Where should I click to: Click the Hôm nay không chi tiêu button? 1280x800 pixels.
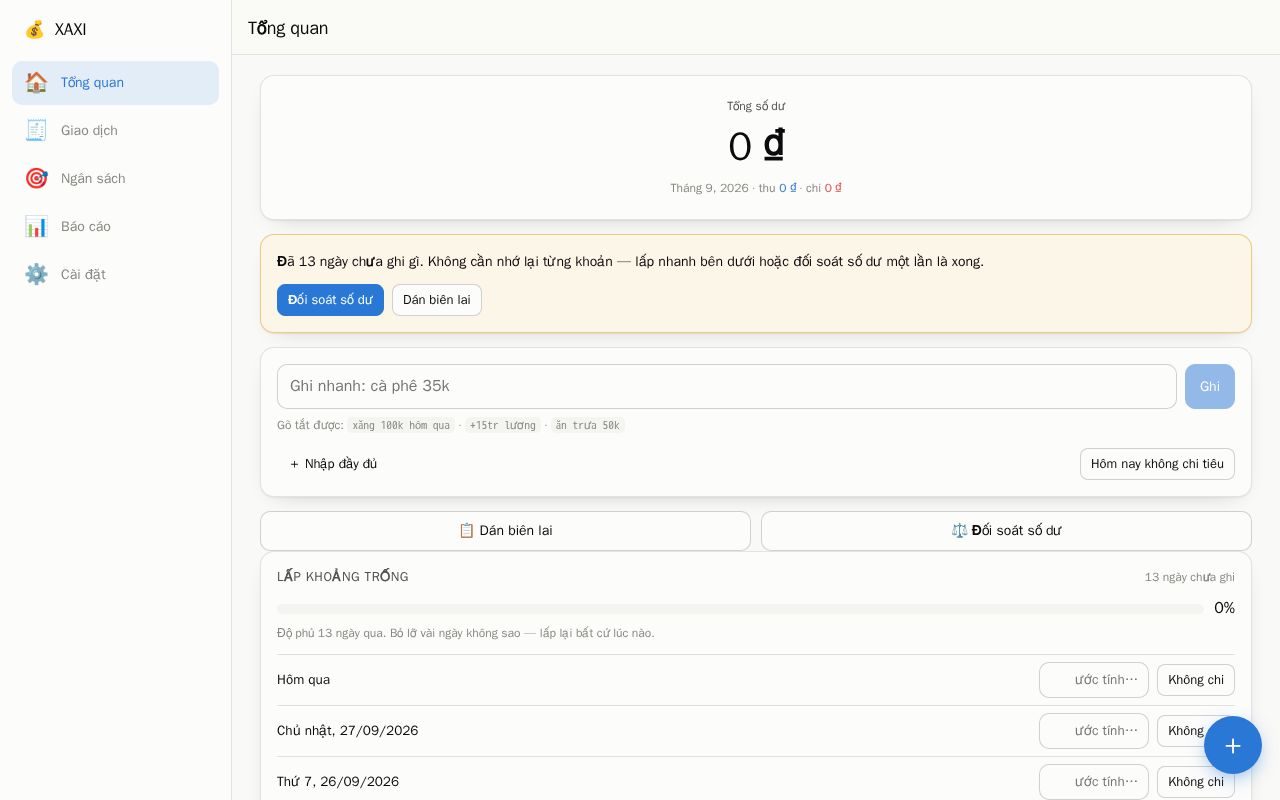[x=1157, y=464]
